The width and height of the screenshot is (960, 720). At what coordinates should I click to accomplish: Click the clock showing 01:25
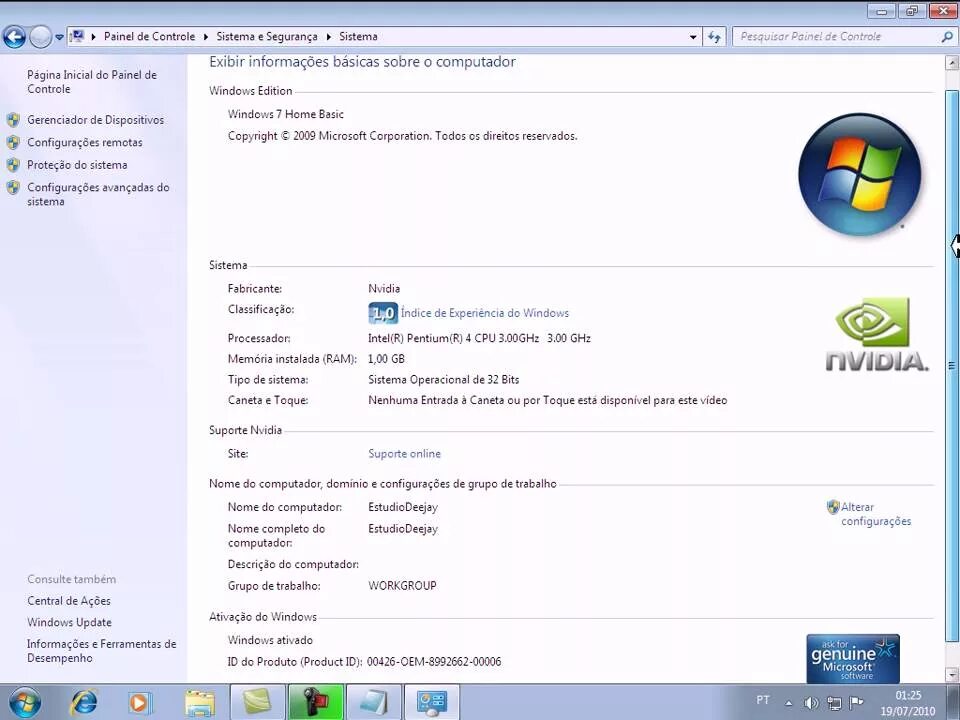tap(908, 696)
